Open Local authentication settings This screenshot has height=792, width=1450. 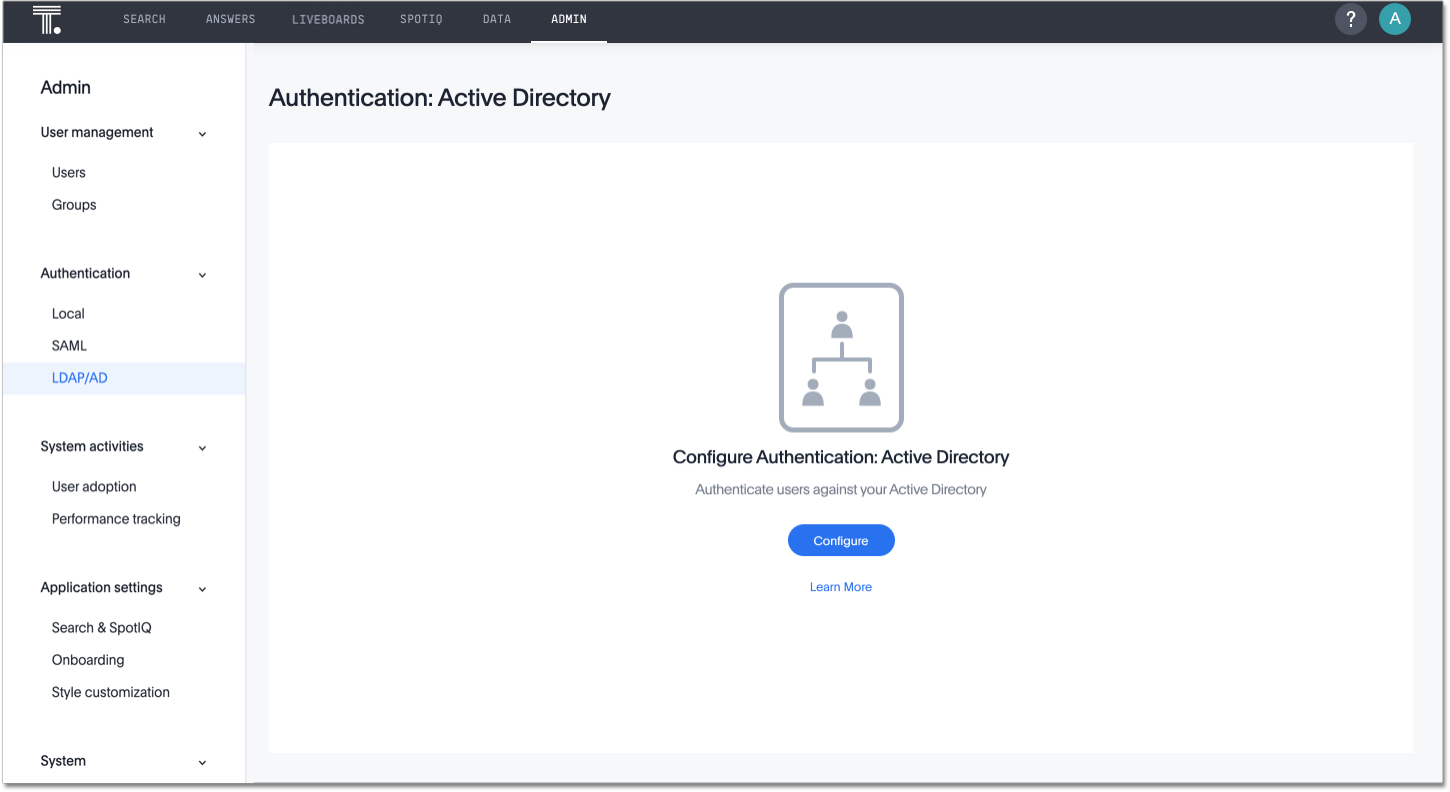[67, 313]
